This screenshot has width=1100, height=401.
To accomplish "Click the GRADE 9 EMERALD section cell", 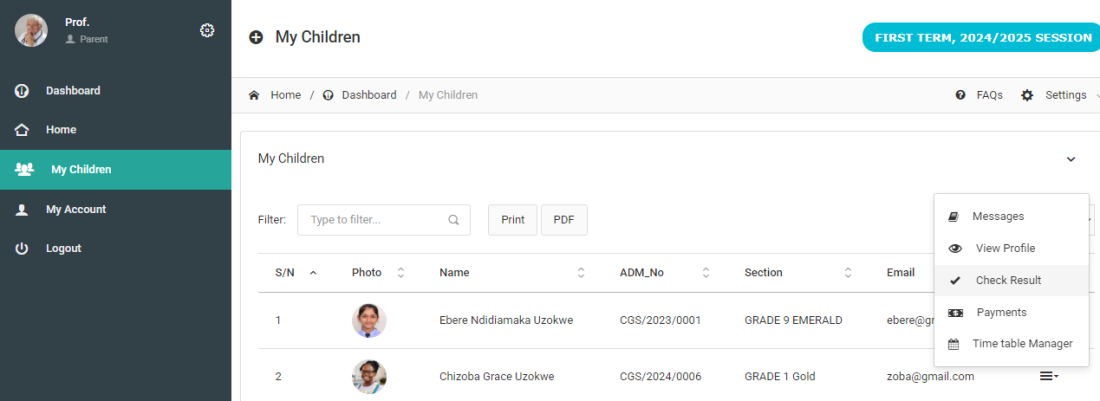I will (x=793, y=320).
